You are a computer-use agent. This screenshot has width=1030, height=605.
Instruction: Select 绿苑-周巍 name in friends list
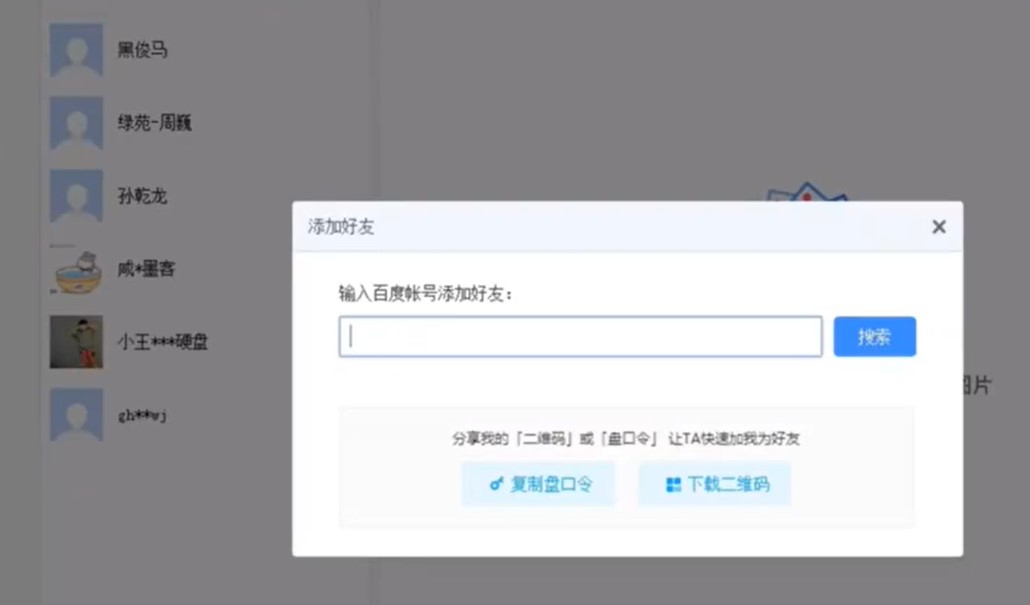154,123
